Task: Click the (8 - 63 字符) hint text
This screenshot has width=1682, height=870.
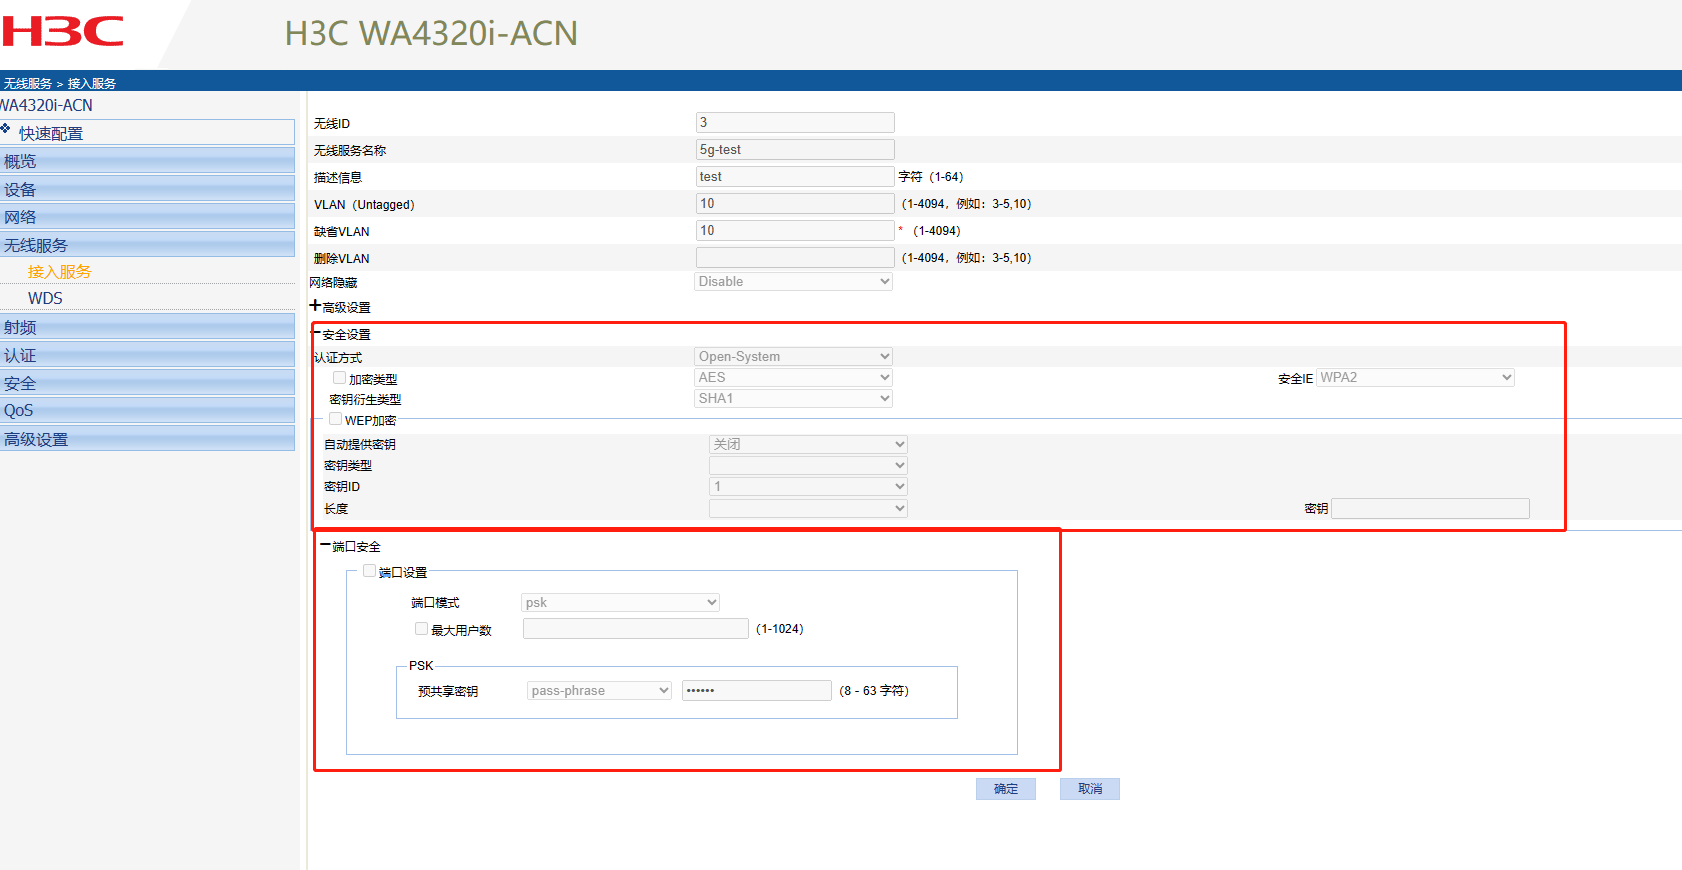Action: tap(874, 691)
